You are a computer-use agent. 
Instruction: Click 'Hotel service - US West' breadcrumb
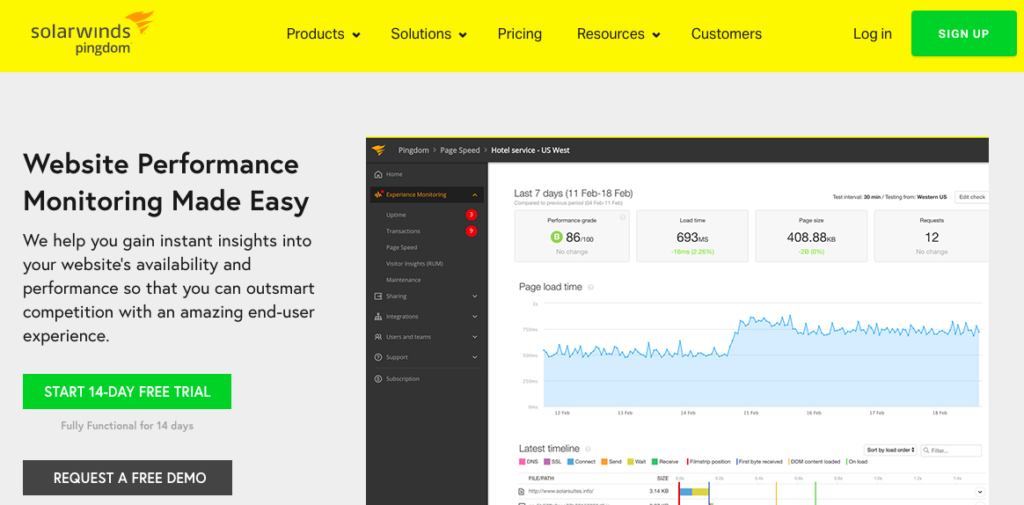tap(530, 150)
